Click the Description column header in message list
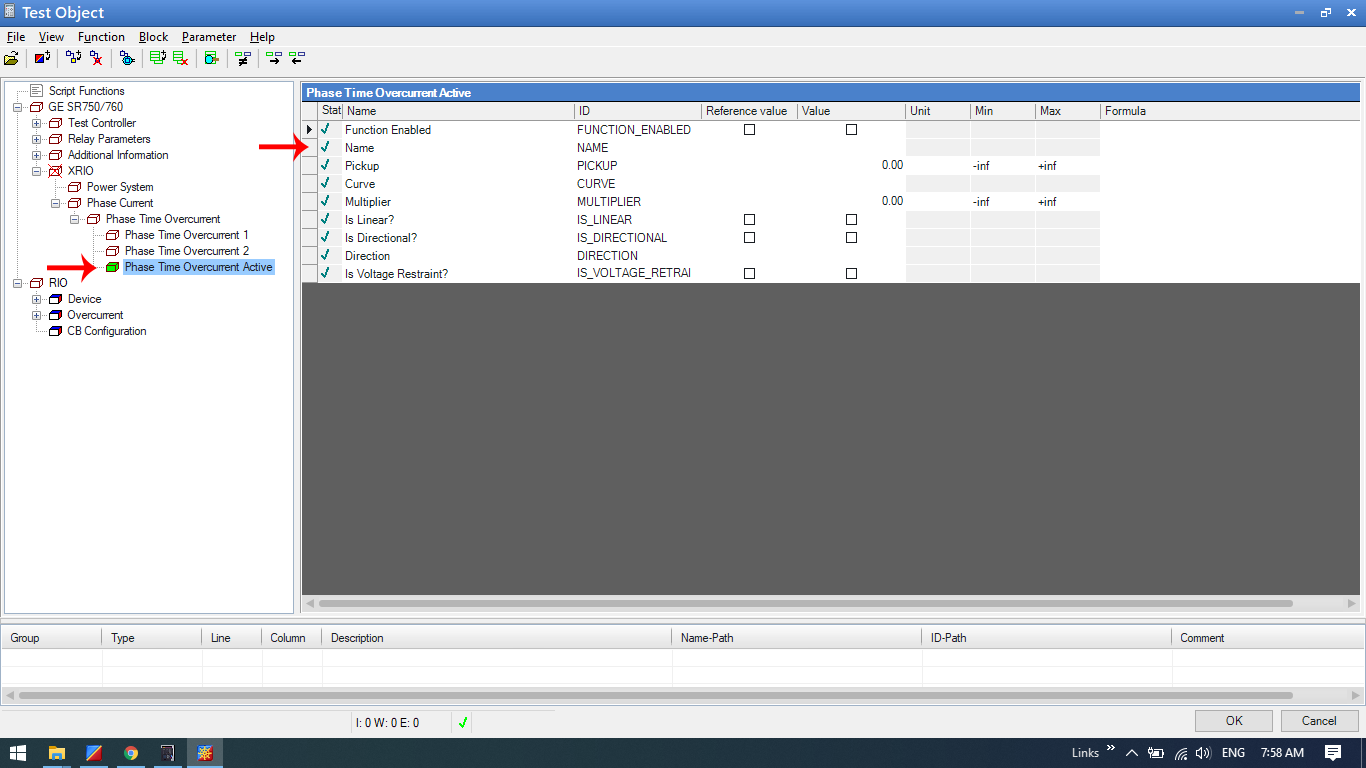The width and height of the screenshot is (1366, 768). point(497,638)
